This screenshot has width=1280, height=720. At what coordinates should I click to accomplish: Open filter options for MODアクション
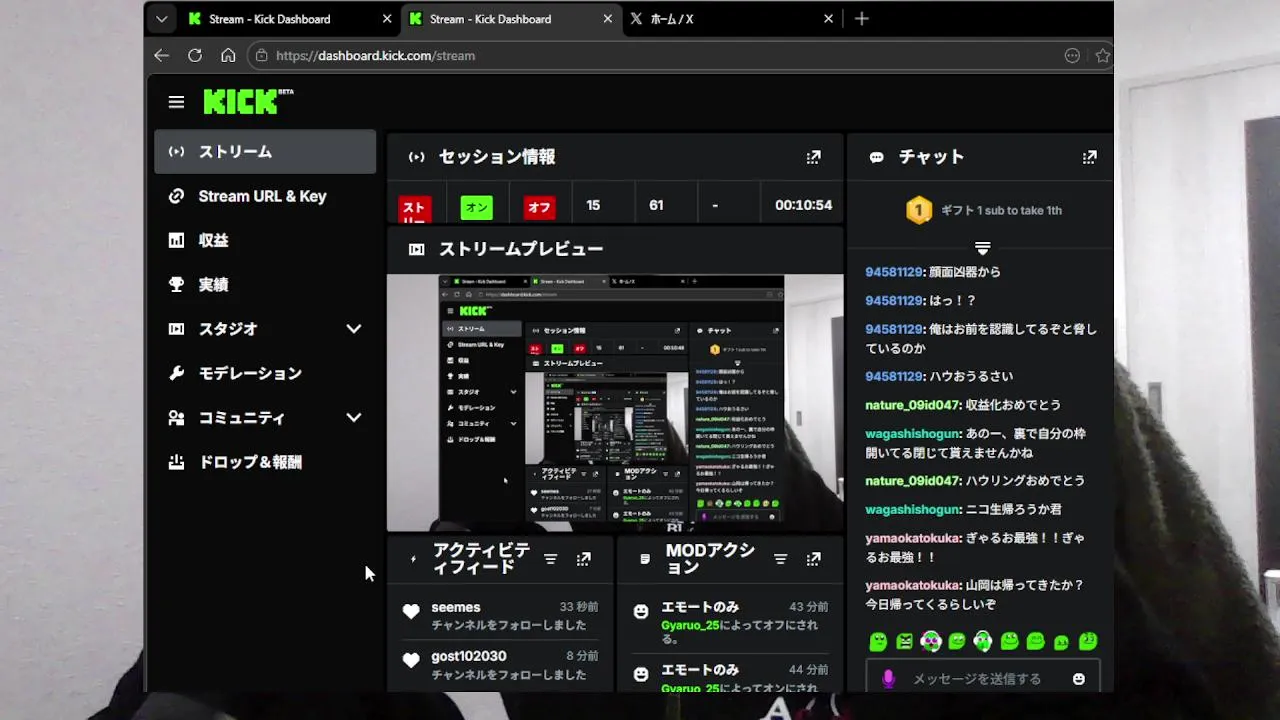click(781, 559)
